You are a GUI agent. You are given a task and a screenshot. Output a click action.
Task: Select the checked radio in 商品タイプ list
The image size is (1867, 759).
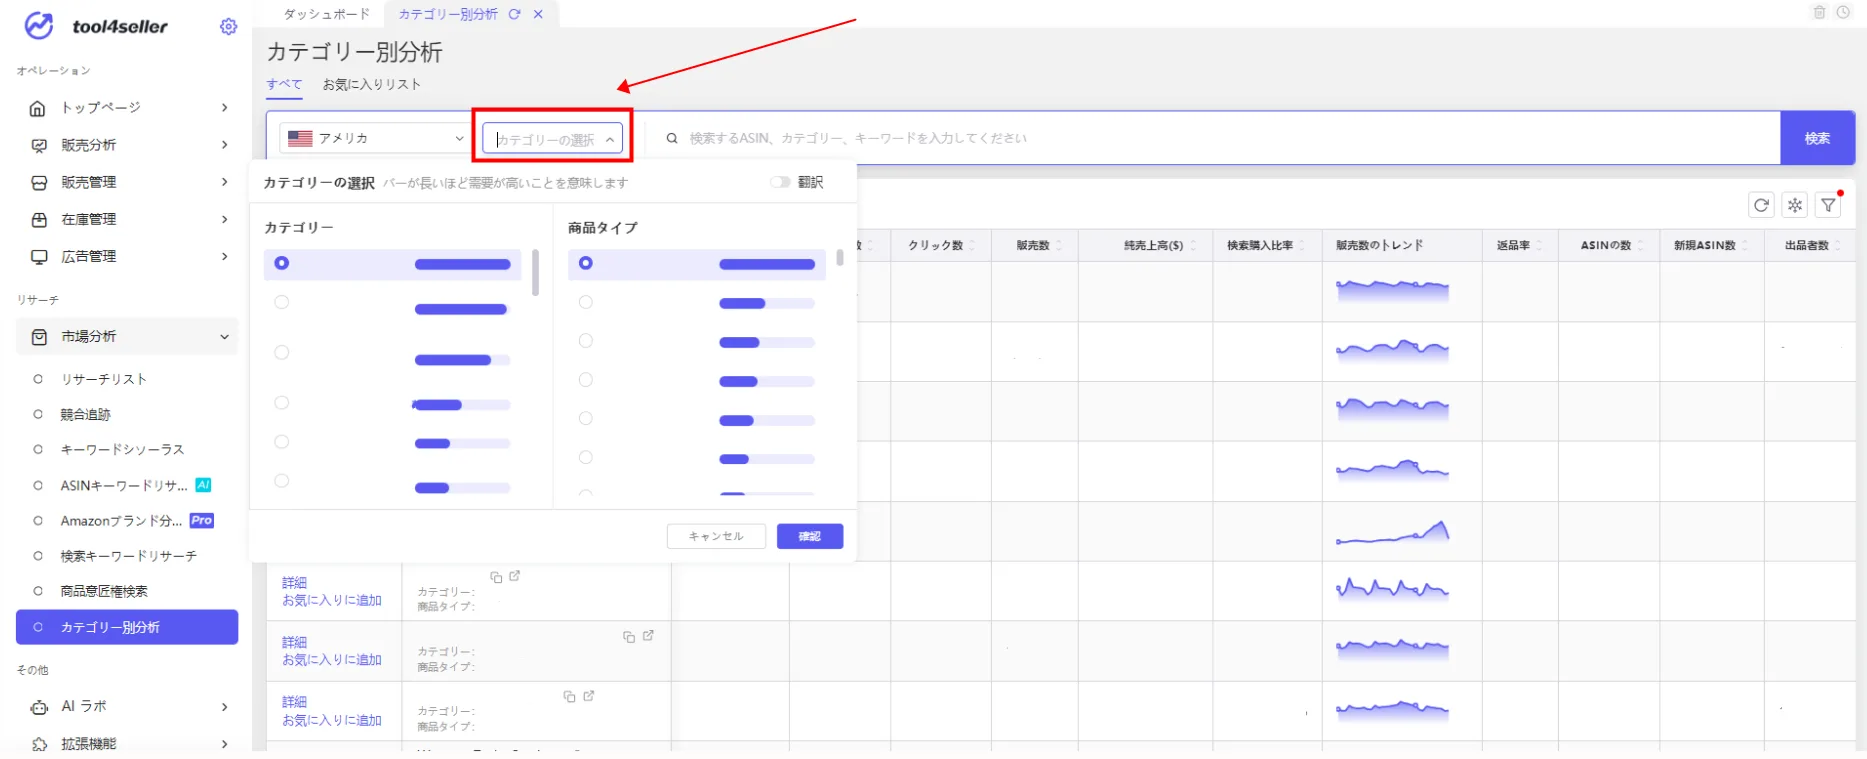coord(586,263)
